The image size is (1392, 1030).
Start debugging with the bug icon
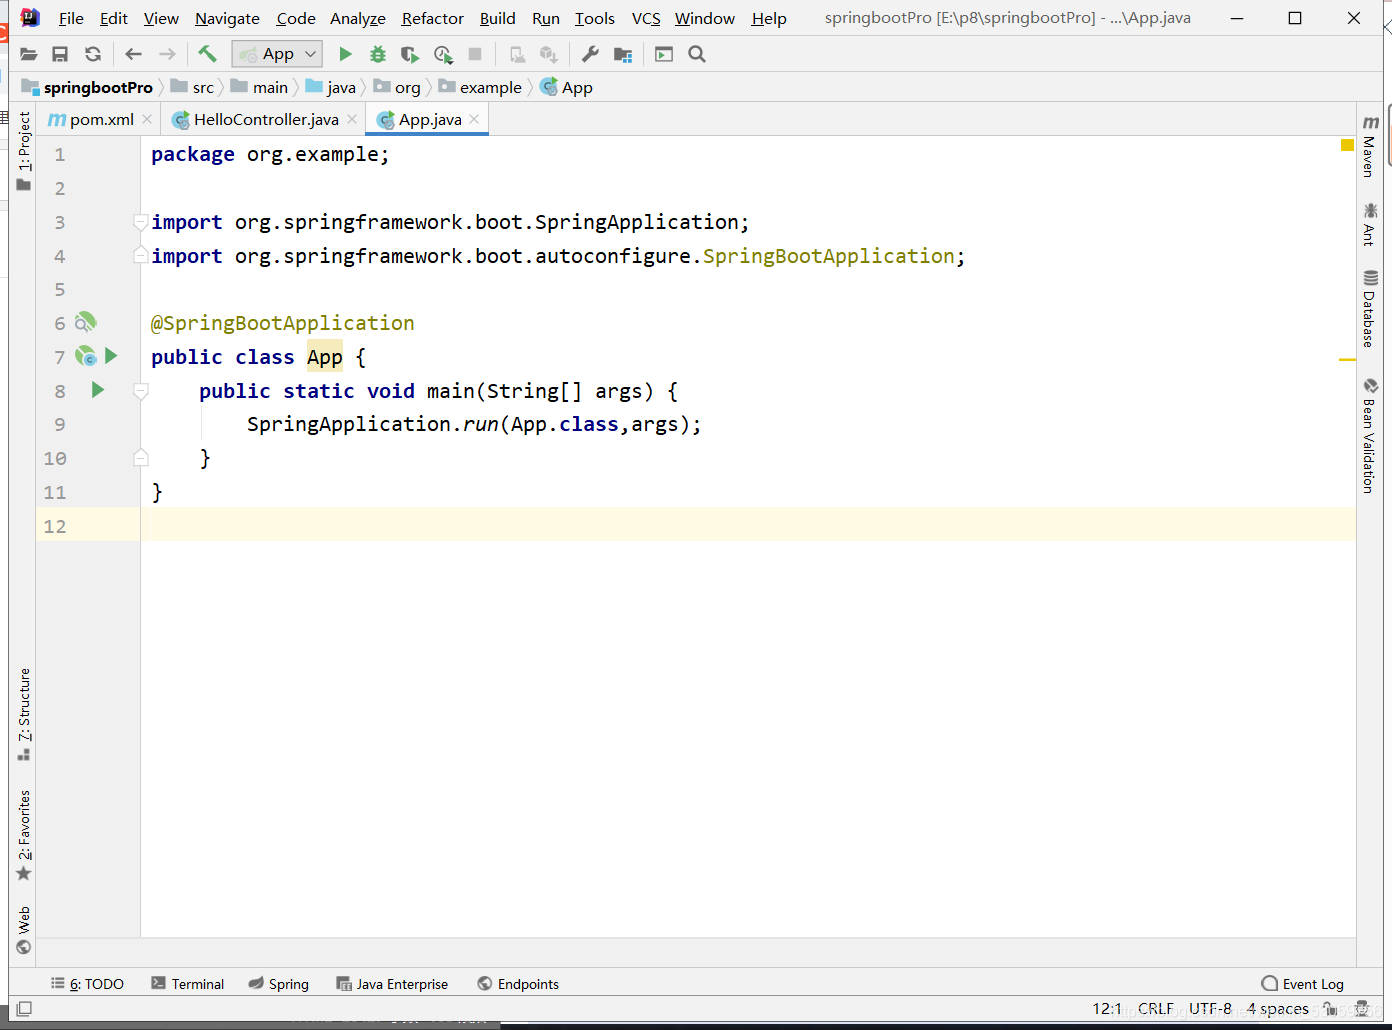click(378, 54)
